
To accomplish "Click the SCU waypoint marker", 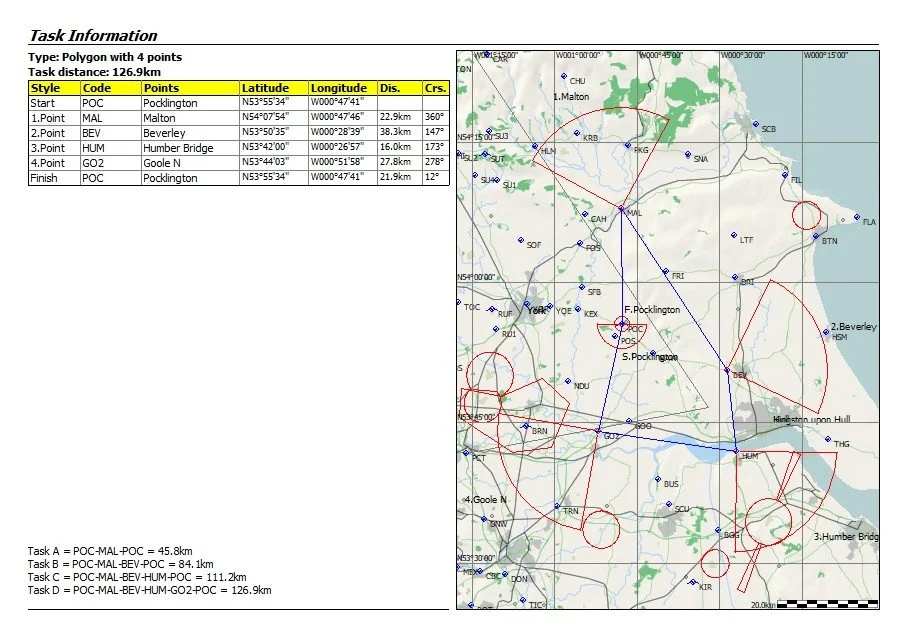I will click(669, 504).
